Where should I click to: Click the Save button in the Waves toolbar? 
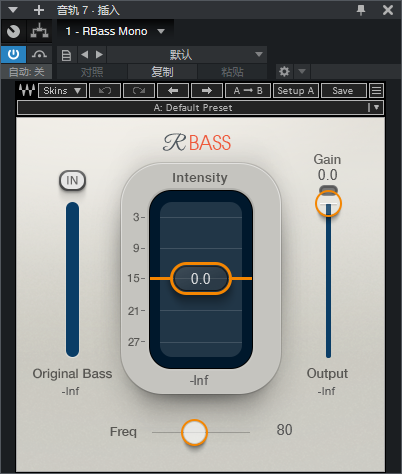tap(343, 91)
